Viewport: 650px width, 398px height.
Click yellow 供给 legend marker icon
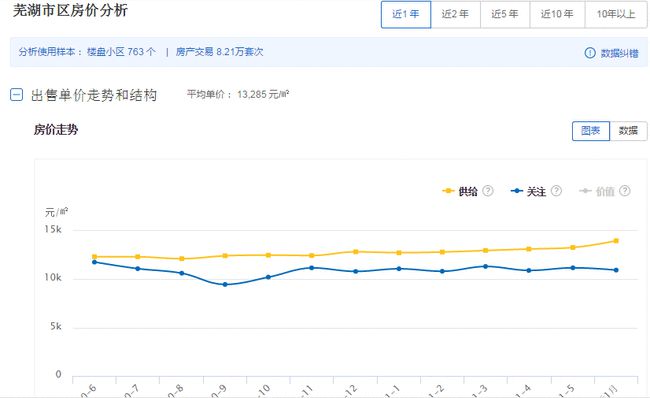[448, 191]
